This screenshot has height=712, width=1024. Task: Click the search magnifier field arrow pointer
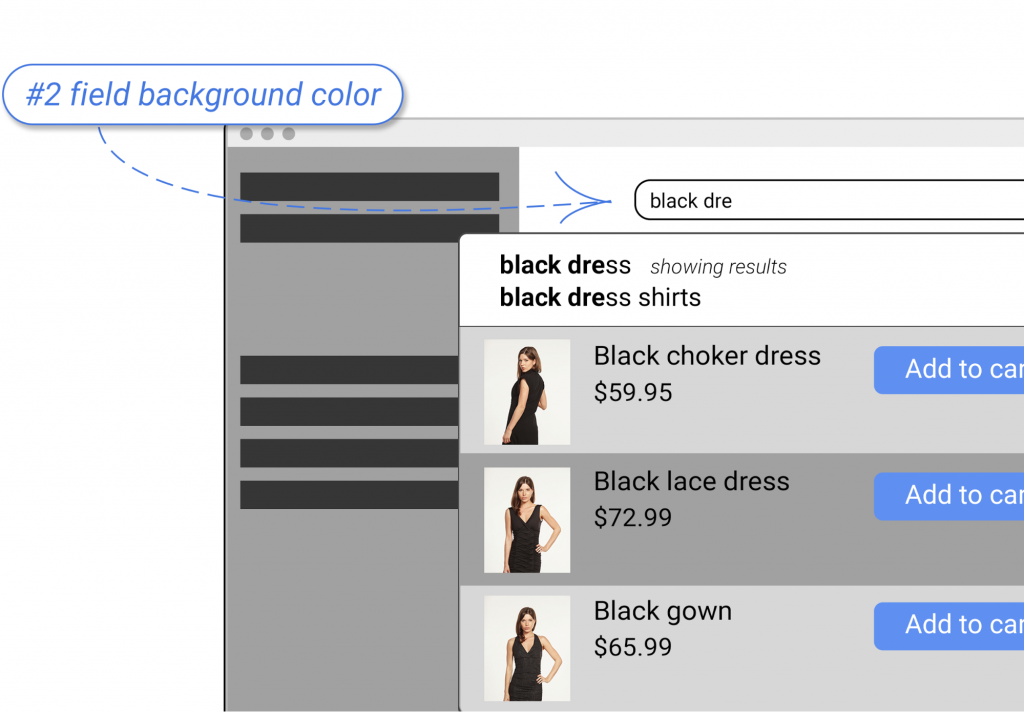[x=592, y=202]
